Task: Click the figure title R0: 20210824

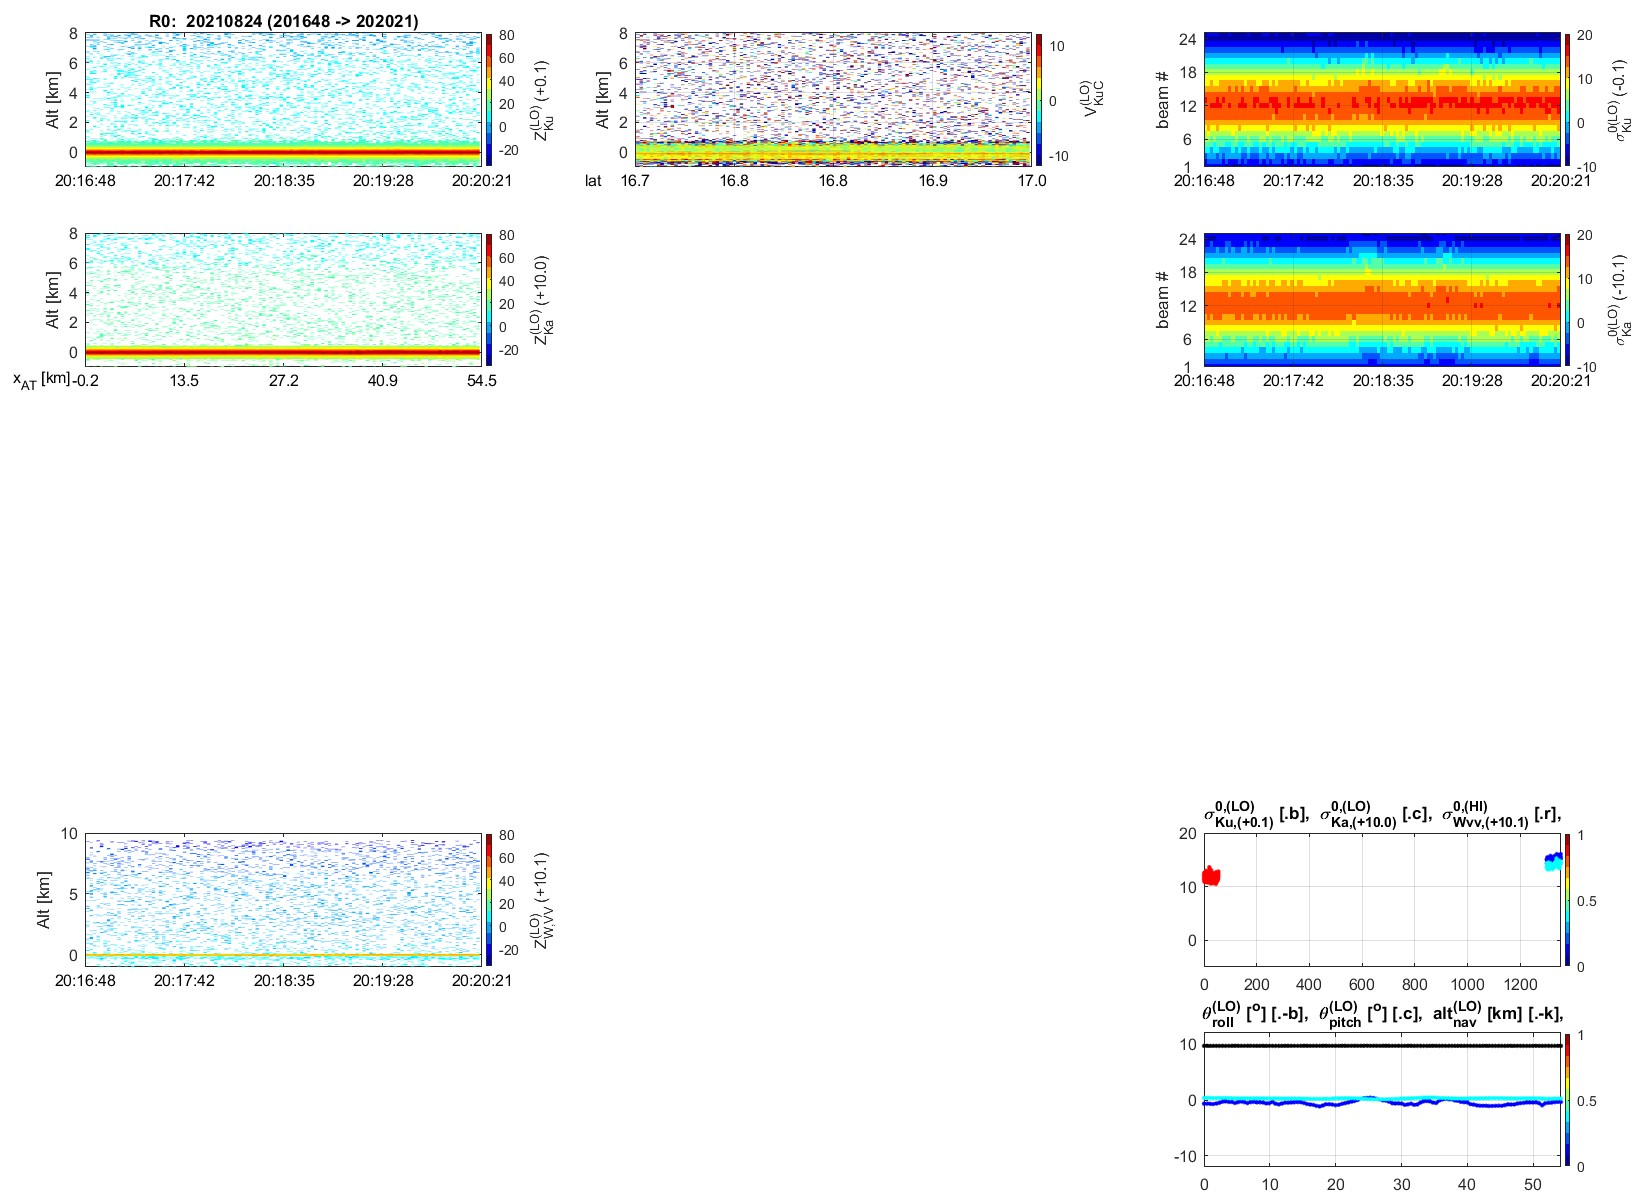Action: coord(283,21)
